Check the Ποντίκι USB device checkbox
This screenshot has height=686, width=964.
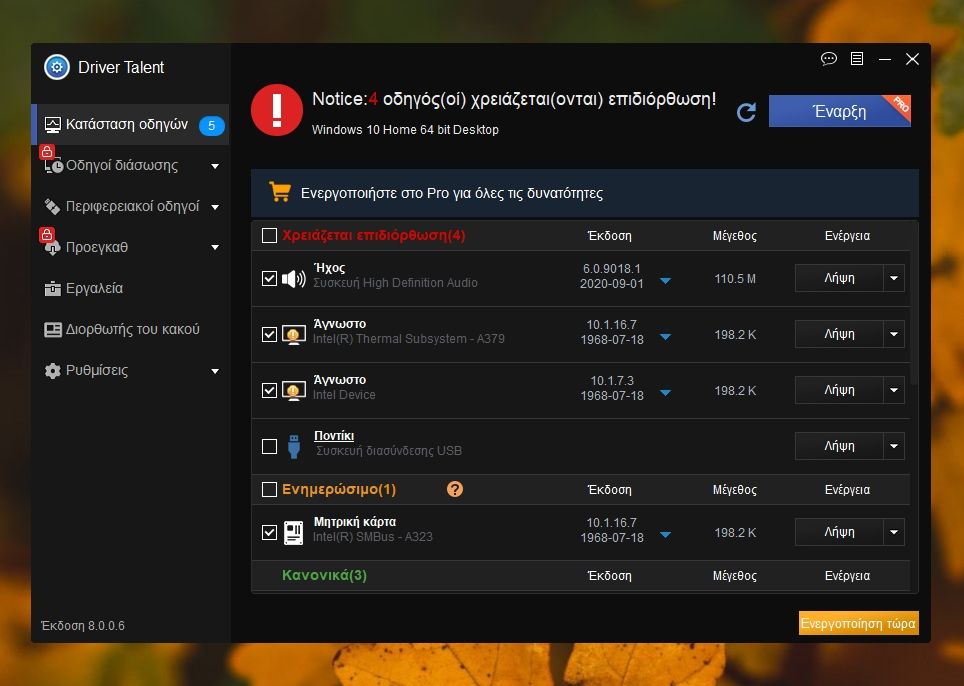(269, 446)
